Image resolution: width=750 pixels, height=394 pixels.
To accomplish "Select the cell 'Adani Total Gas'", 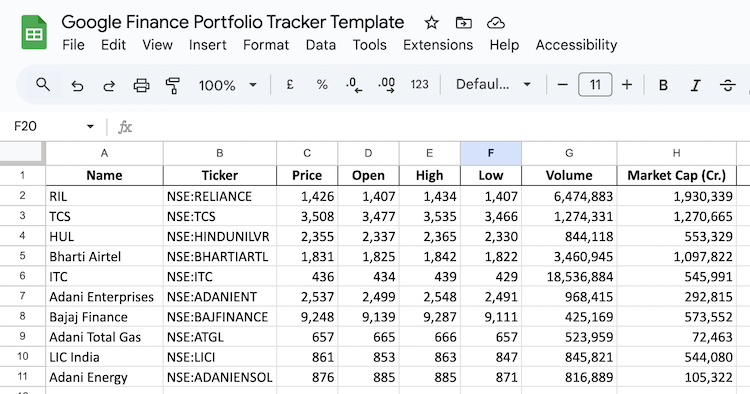I will pyautogui.click(x=104, y=337).
